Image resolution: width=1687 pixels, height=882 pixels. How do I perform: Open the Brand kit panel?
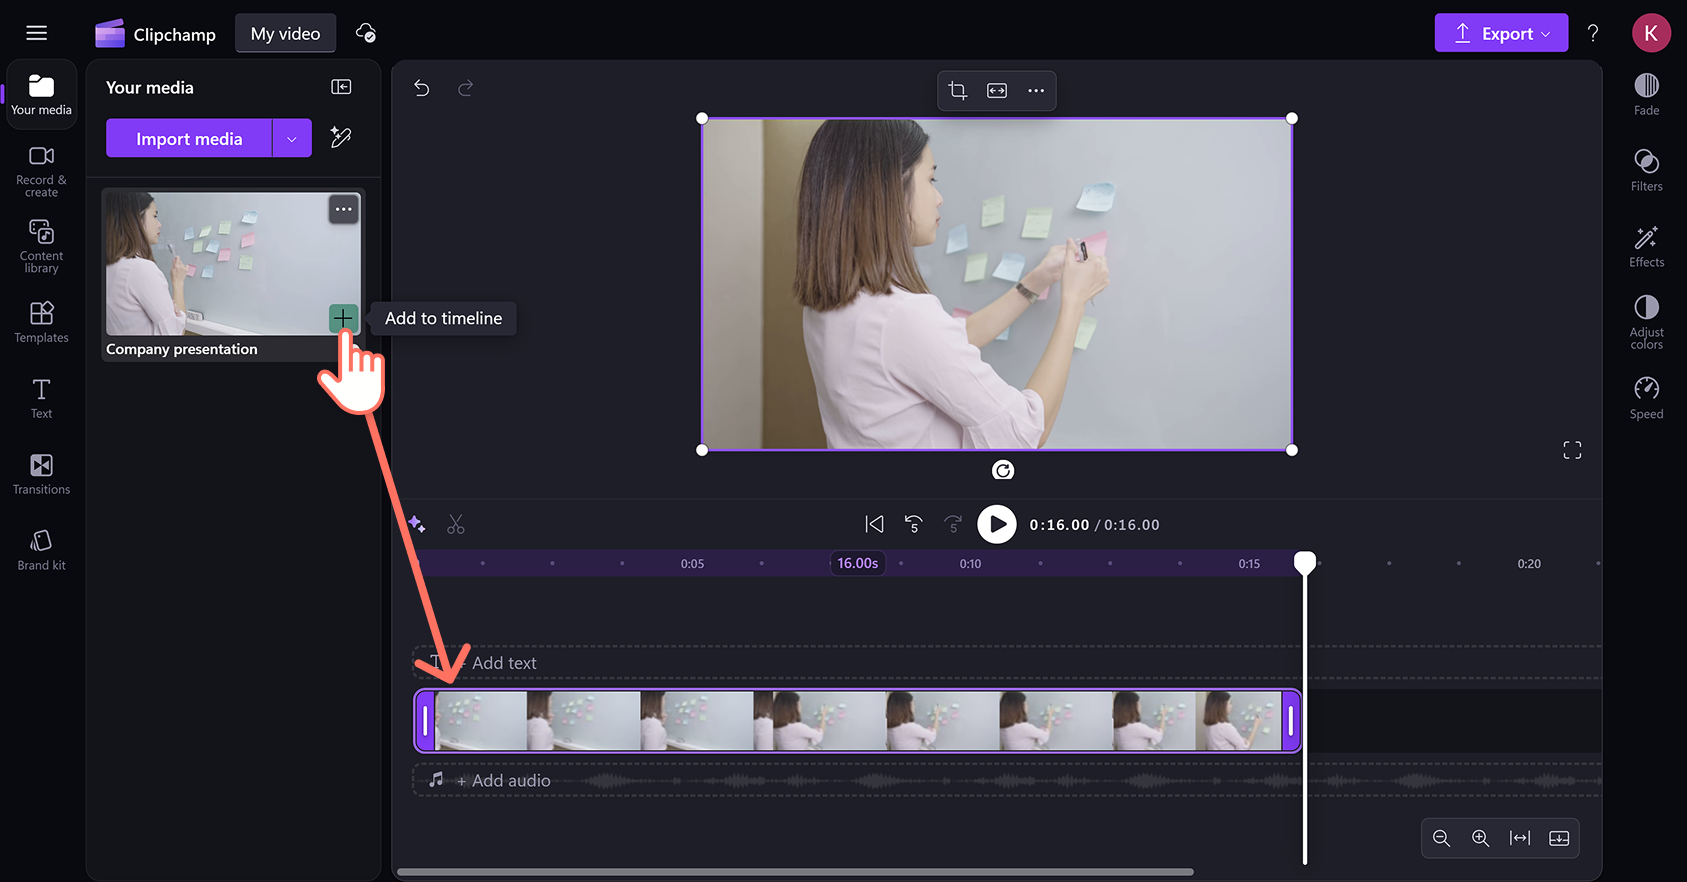click(41, 550)
